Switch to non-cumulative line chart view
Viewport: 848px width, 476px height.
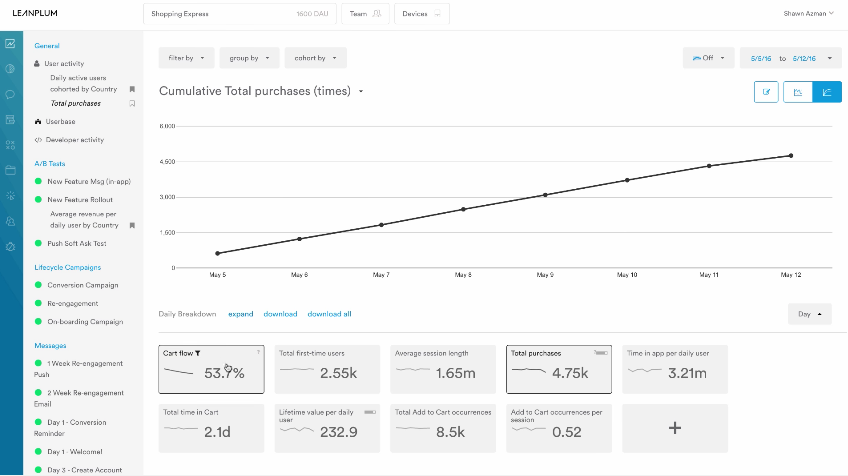[x=798, y=92]
